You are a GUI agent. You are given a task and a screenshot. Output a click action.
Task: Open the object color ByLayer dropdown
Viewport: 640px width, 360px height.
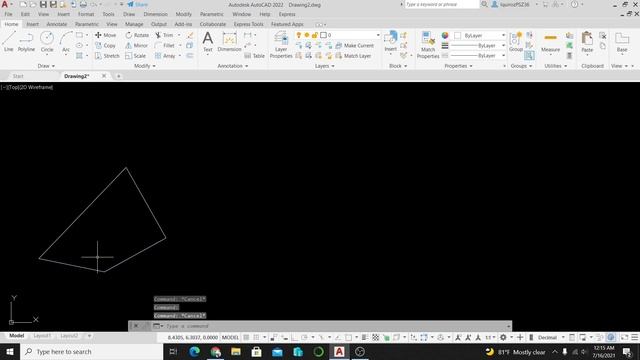[503, 36]
